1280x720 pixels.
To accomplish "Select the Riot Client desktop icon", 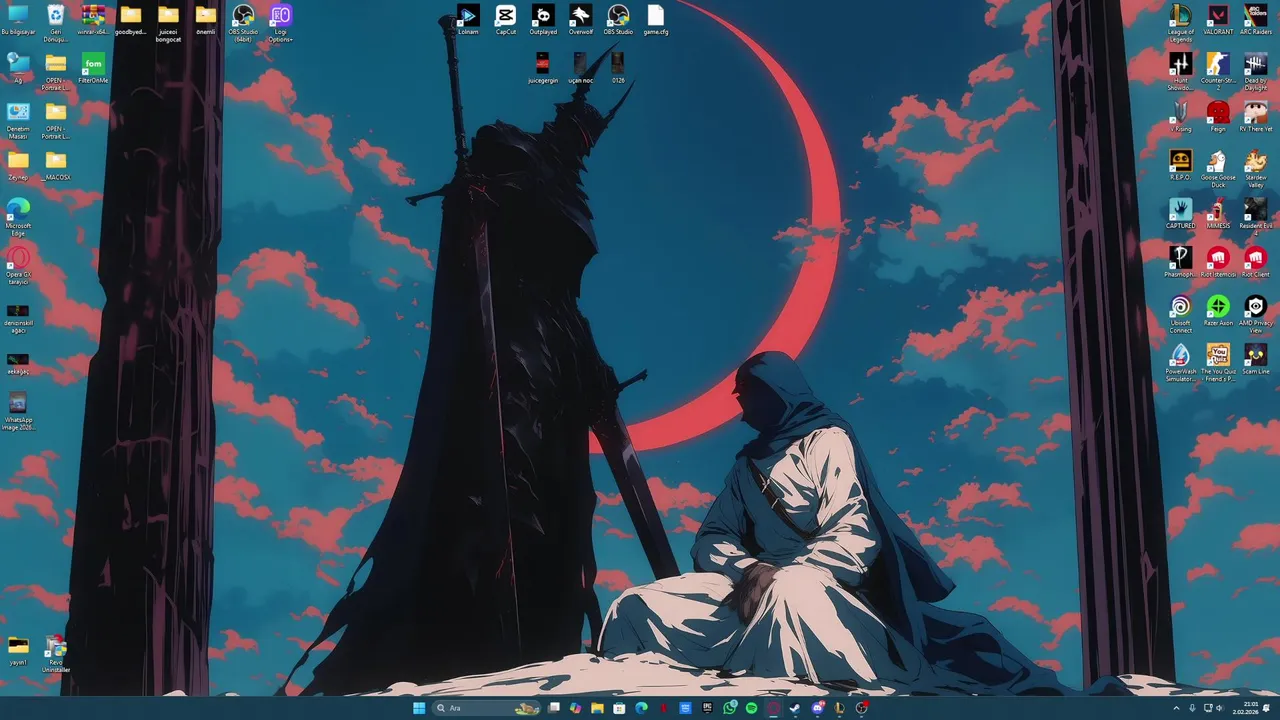I will point(1256,262).
